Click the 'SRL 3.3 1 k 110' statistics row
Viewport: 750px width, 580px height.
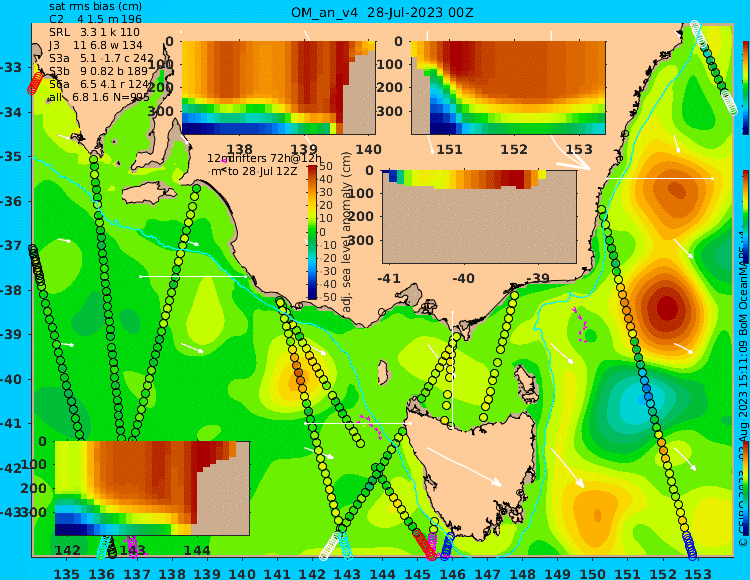click(x=95, y=32)
